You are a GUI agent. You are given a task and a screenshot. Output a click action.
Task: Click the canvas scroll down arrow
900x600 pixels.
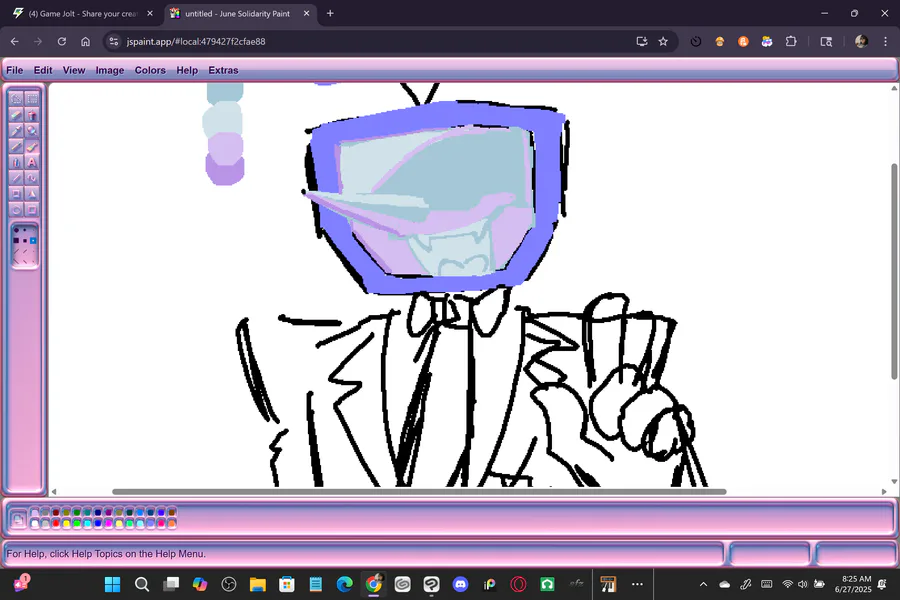[x=894, y=481]
